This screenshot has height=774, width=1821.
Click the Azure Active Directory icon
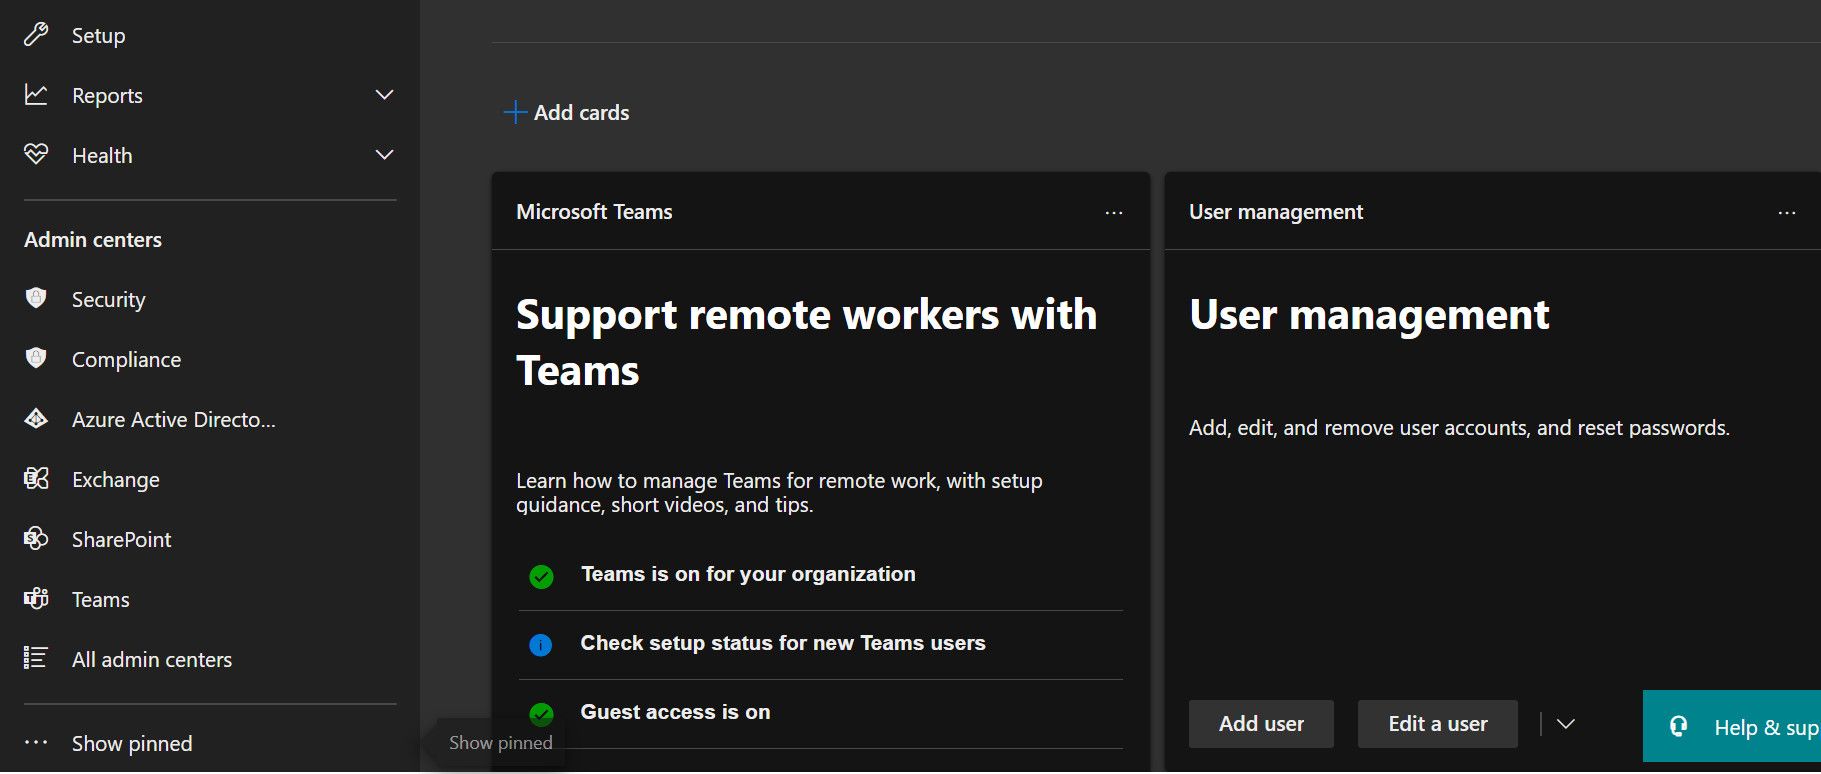[x=36, y=419]
